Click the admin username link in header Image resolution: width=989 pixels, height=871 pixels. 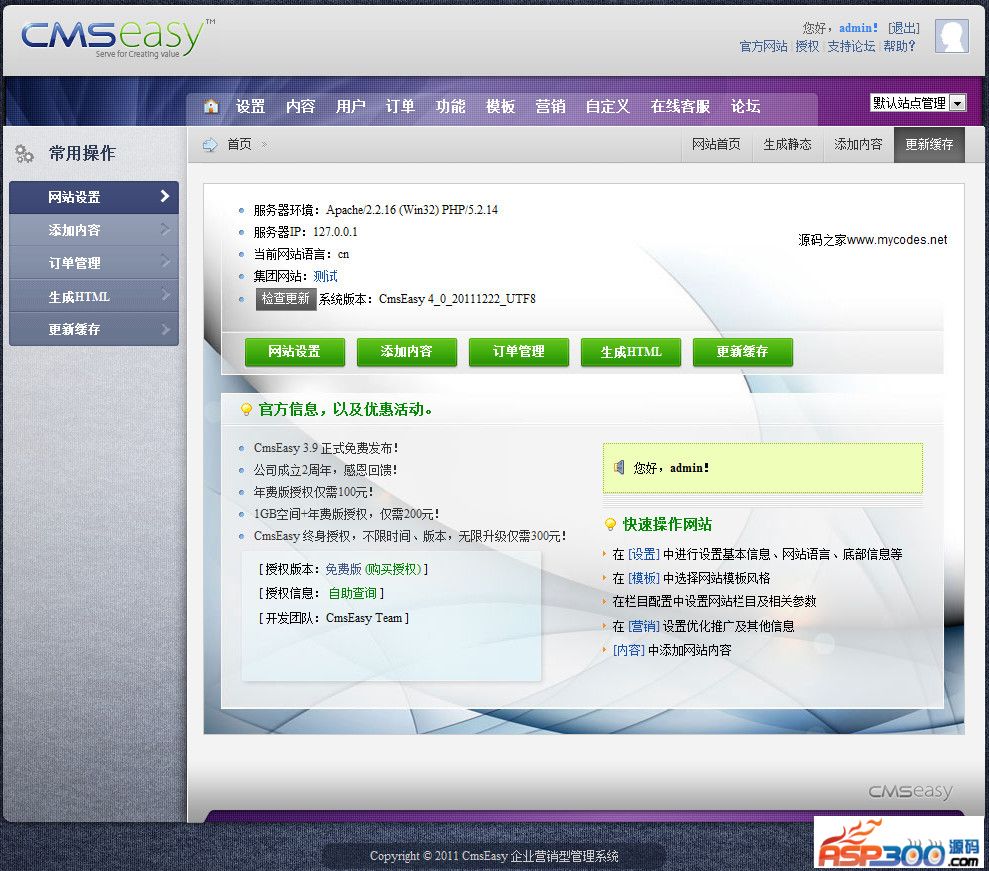858,28
